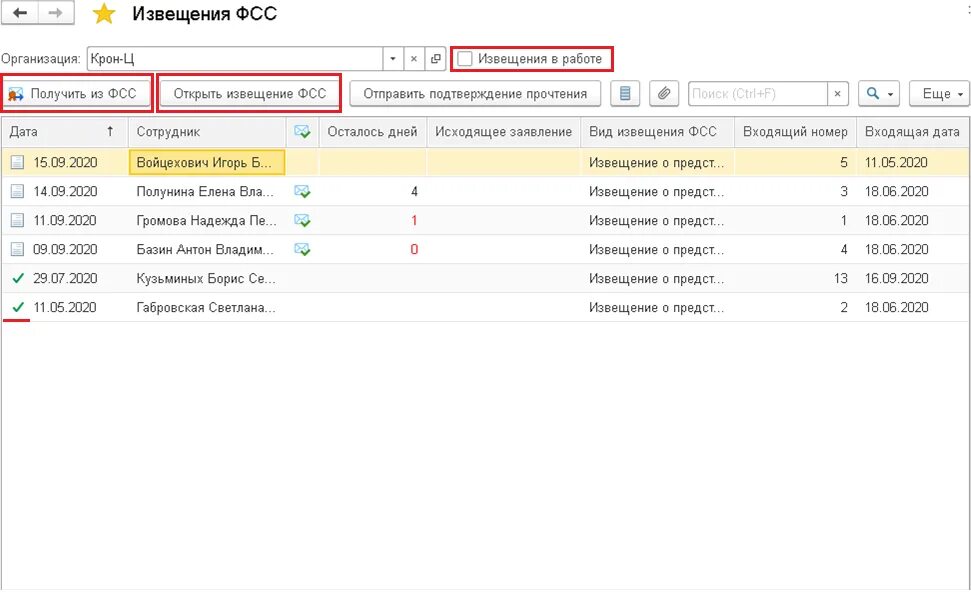This screenshot has width=971, height=592.
Task: Click the envelope icon in Базин row
Action: click(302, 250)
